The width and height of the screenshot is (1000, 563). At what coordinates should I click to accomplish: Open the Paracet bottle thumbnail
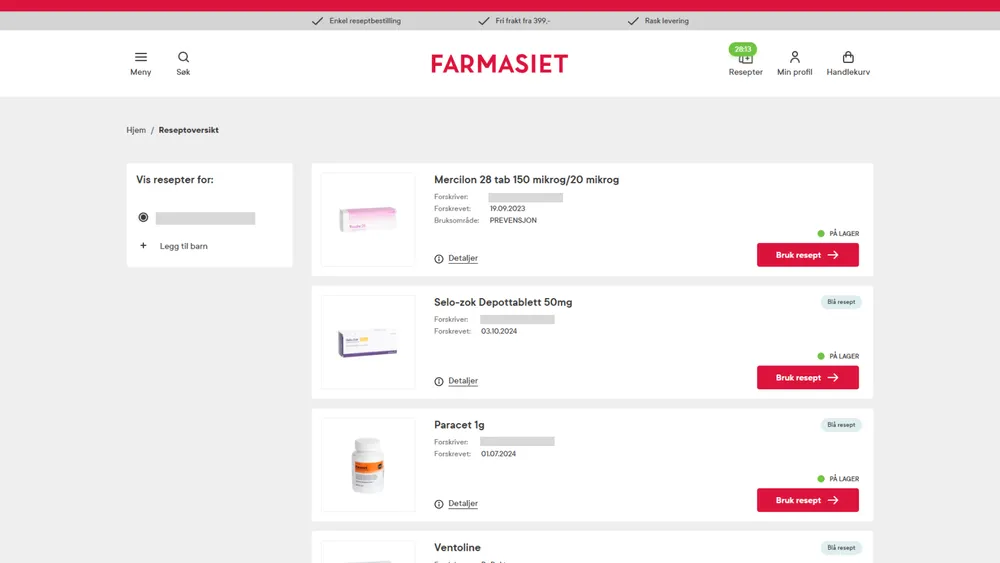point(368,465)
